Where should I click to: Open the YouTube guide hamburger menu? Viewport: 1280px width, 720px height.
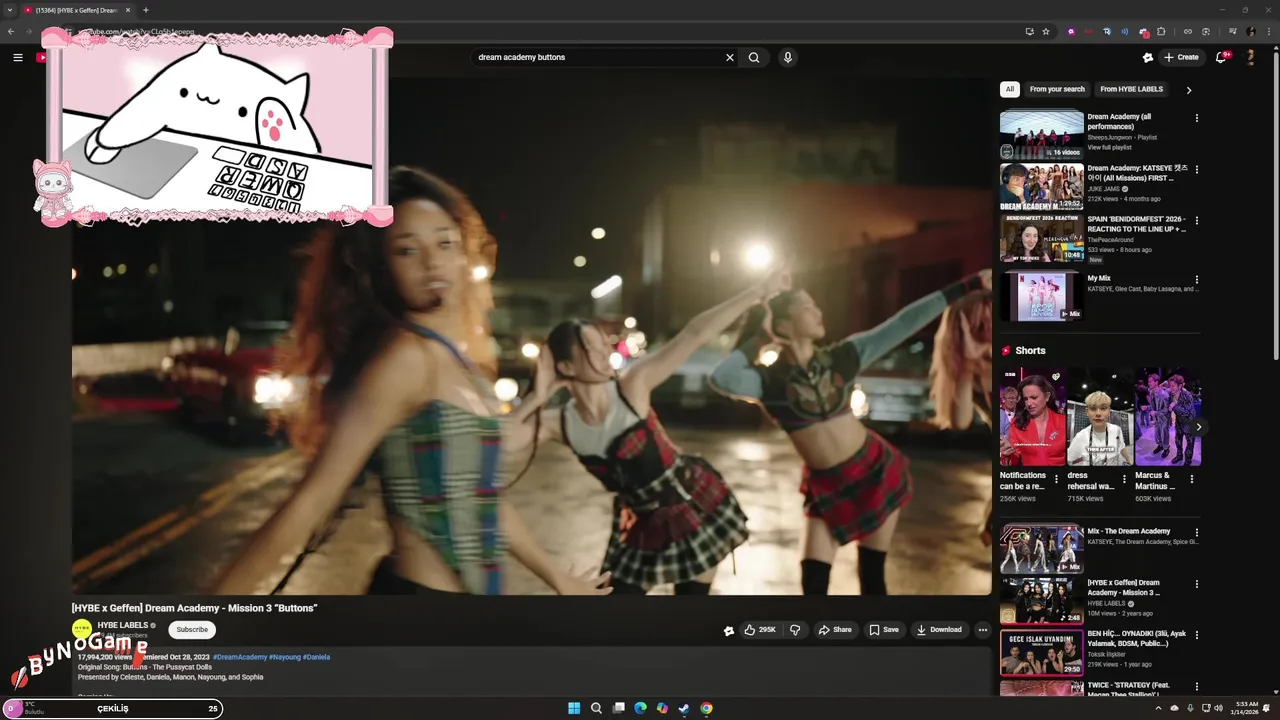coord(18,58)
